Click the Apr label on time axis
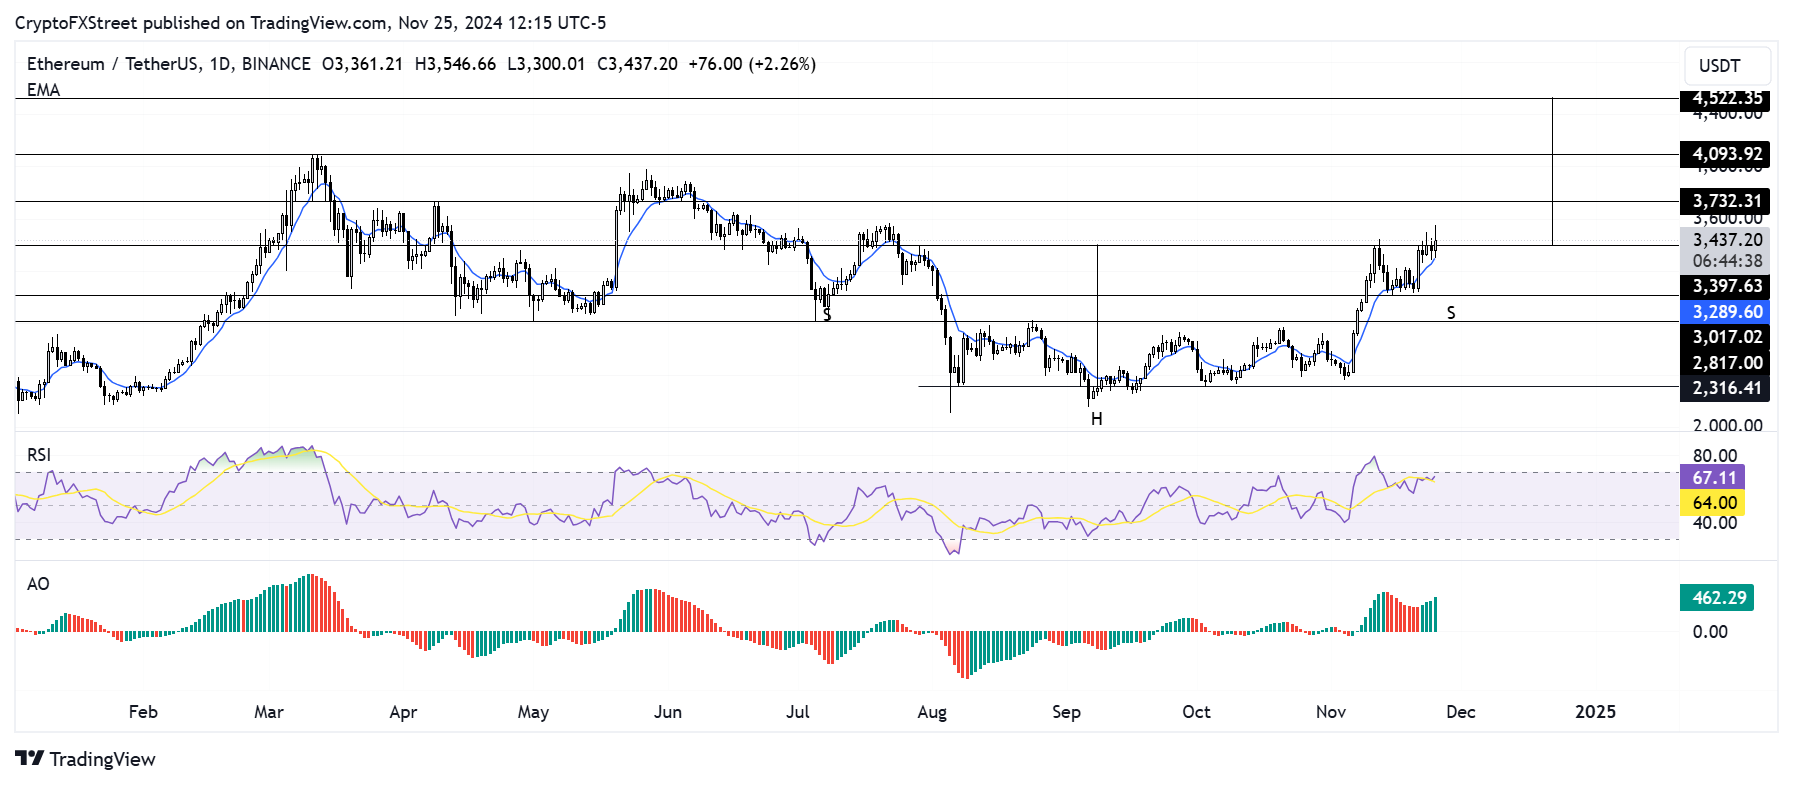 pyautogui.click(x=403, y=712)
